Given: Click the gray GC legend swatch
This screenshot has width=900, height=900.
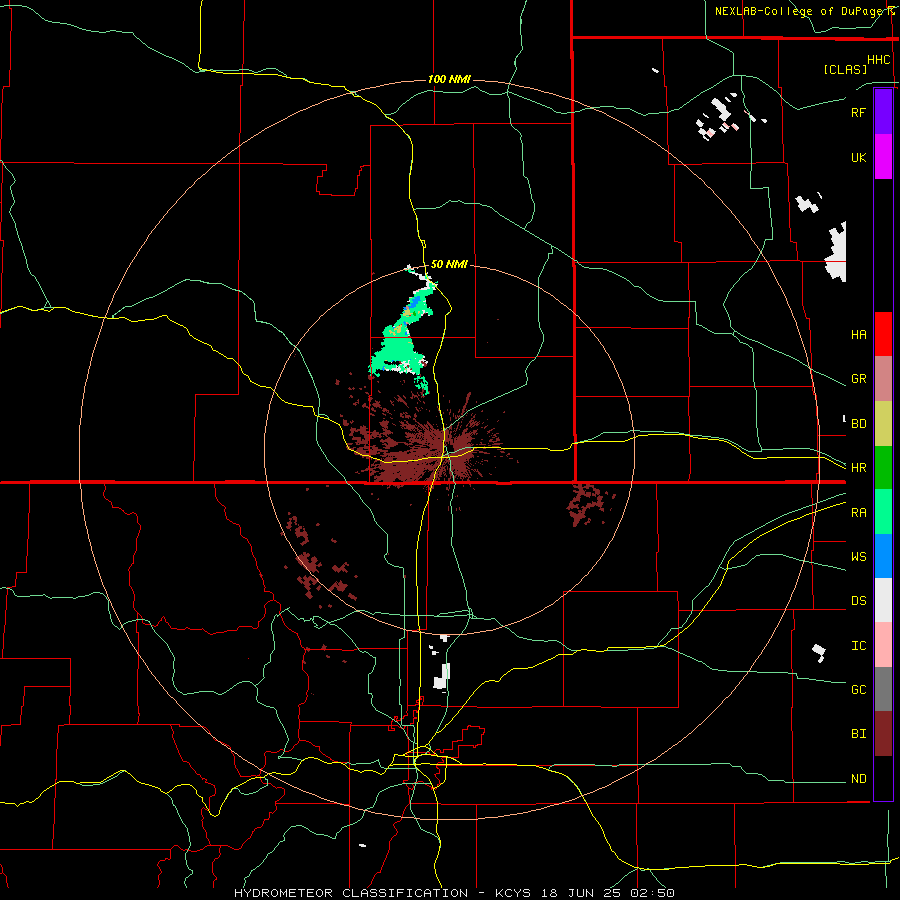Looking at the screenshot, I should [x=883, y=689].
